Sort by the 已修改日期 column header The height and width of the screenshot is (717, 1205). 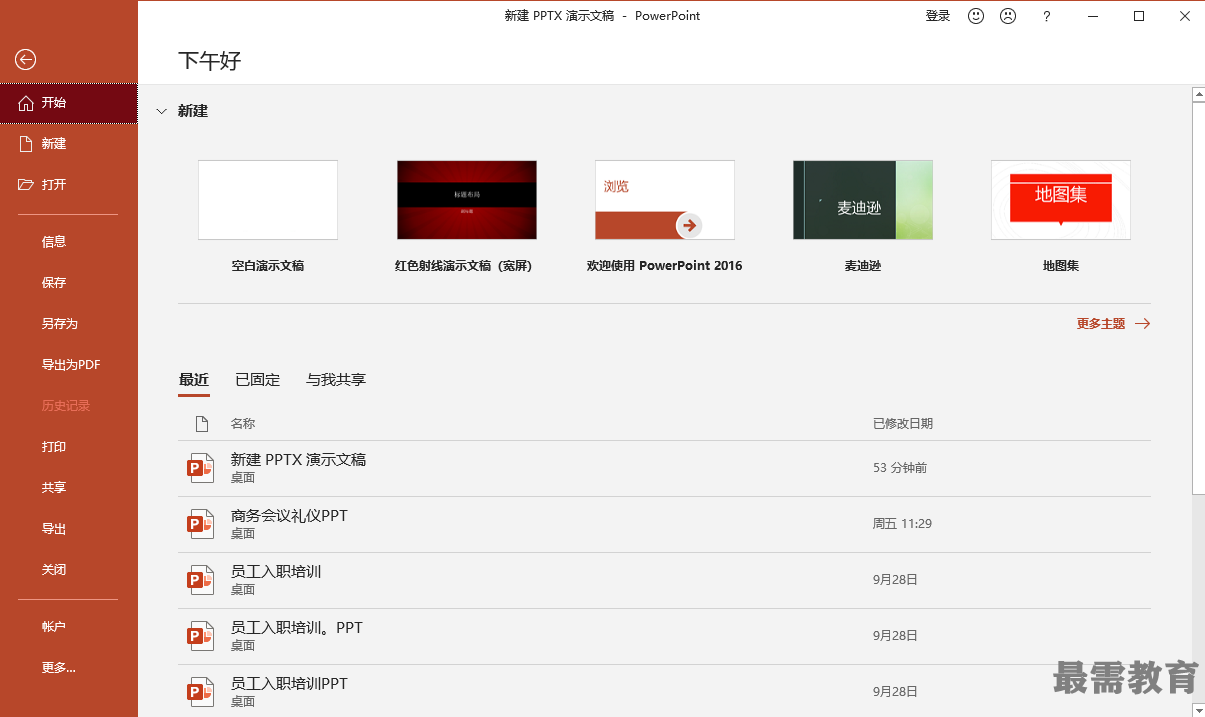903,424
